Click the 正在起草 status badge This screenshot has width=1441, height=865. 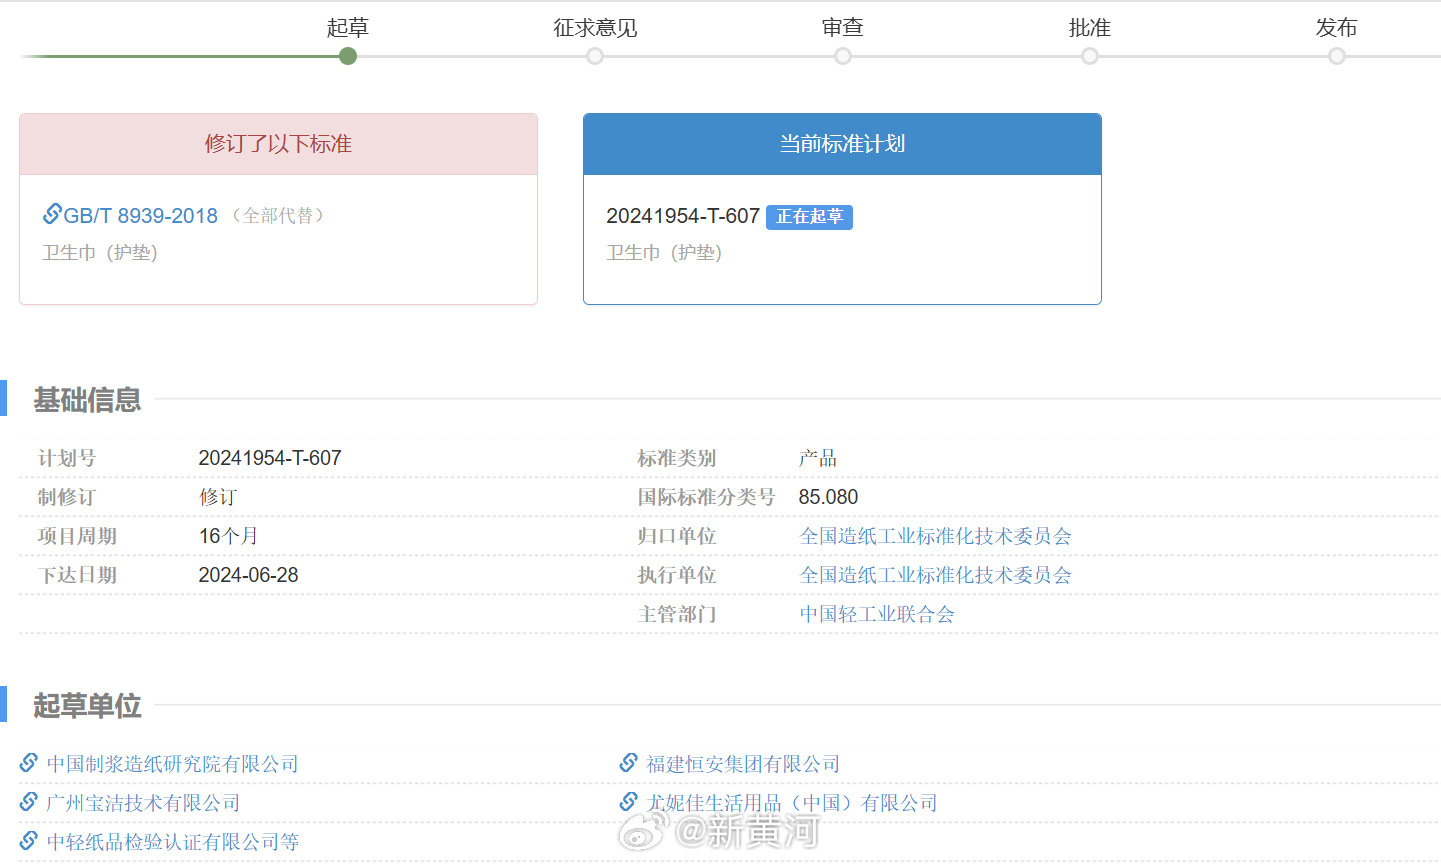[809, 217]
